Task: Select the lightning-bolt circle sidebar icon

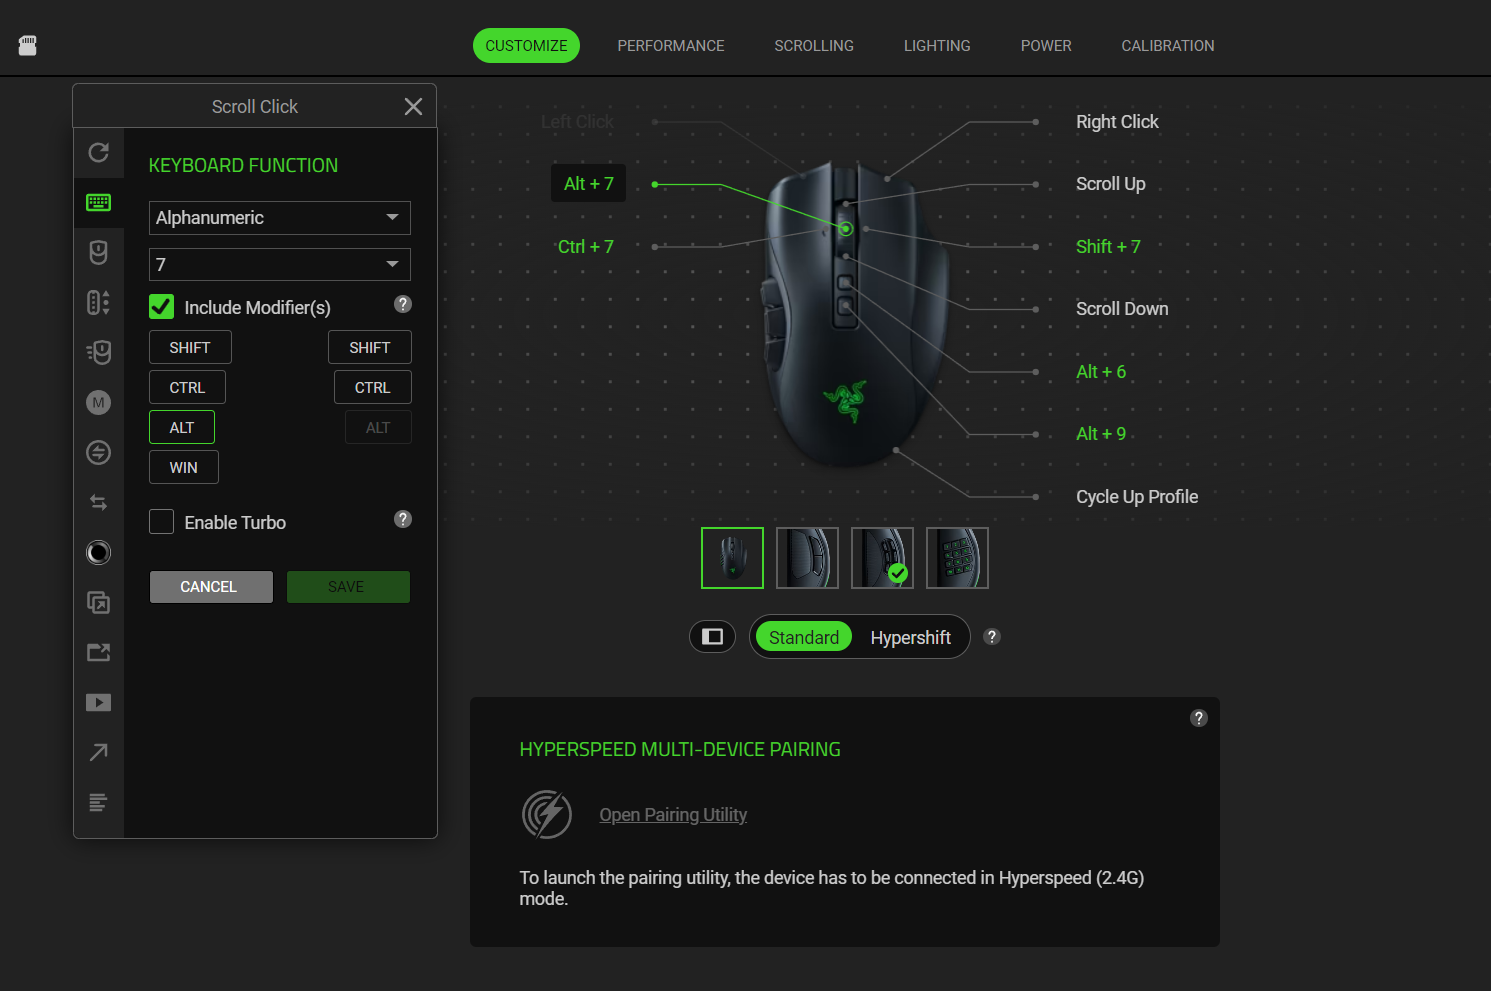Action: [98, 452]
